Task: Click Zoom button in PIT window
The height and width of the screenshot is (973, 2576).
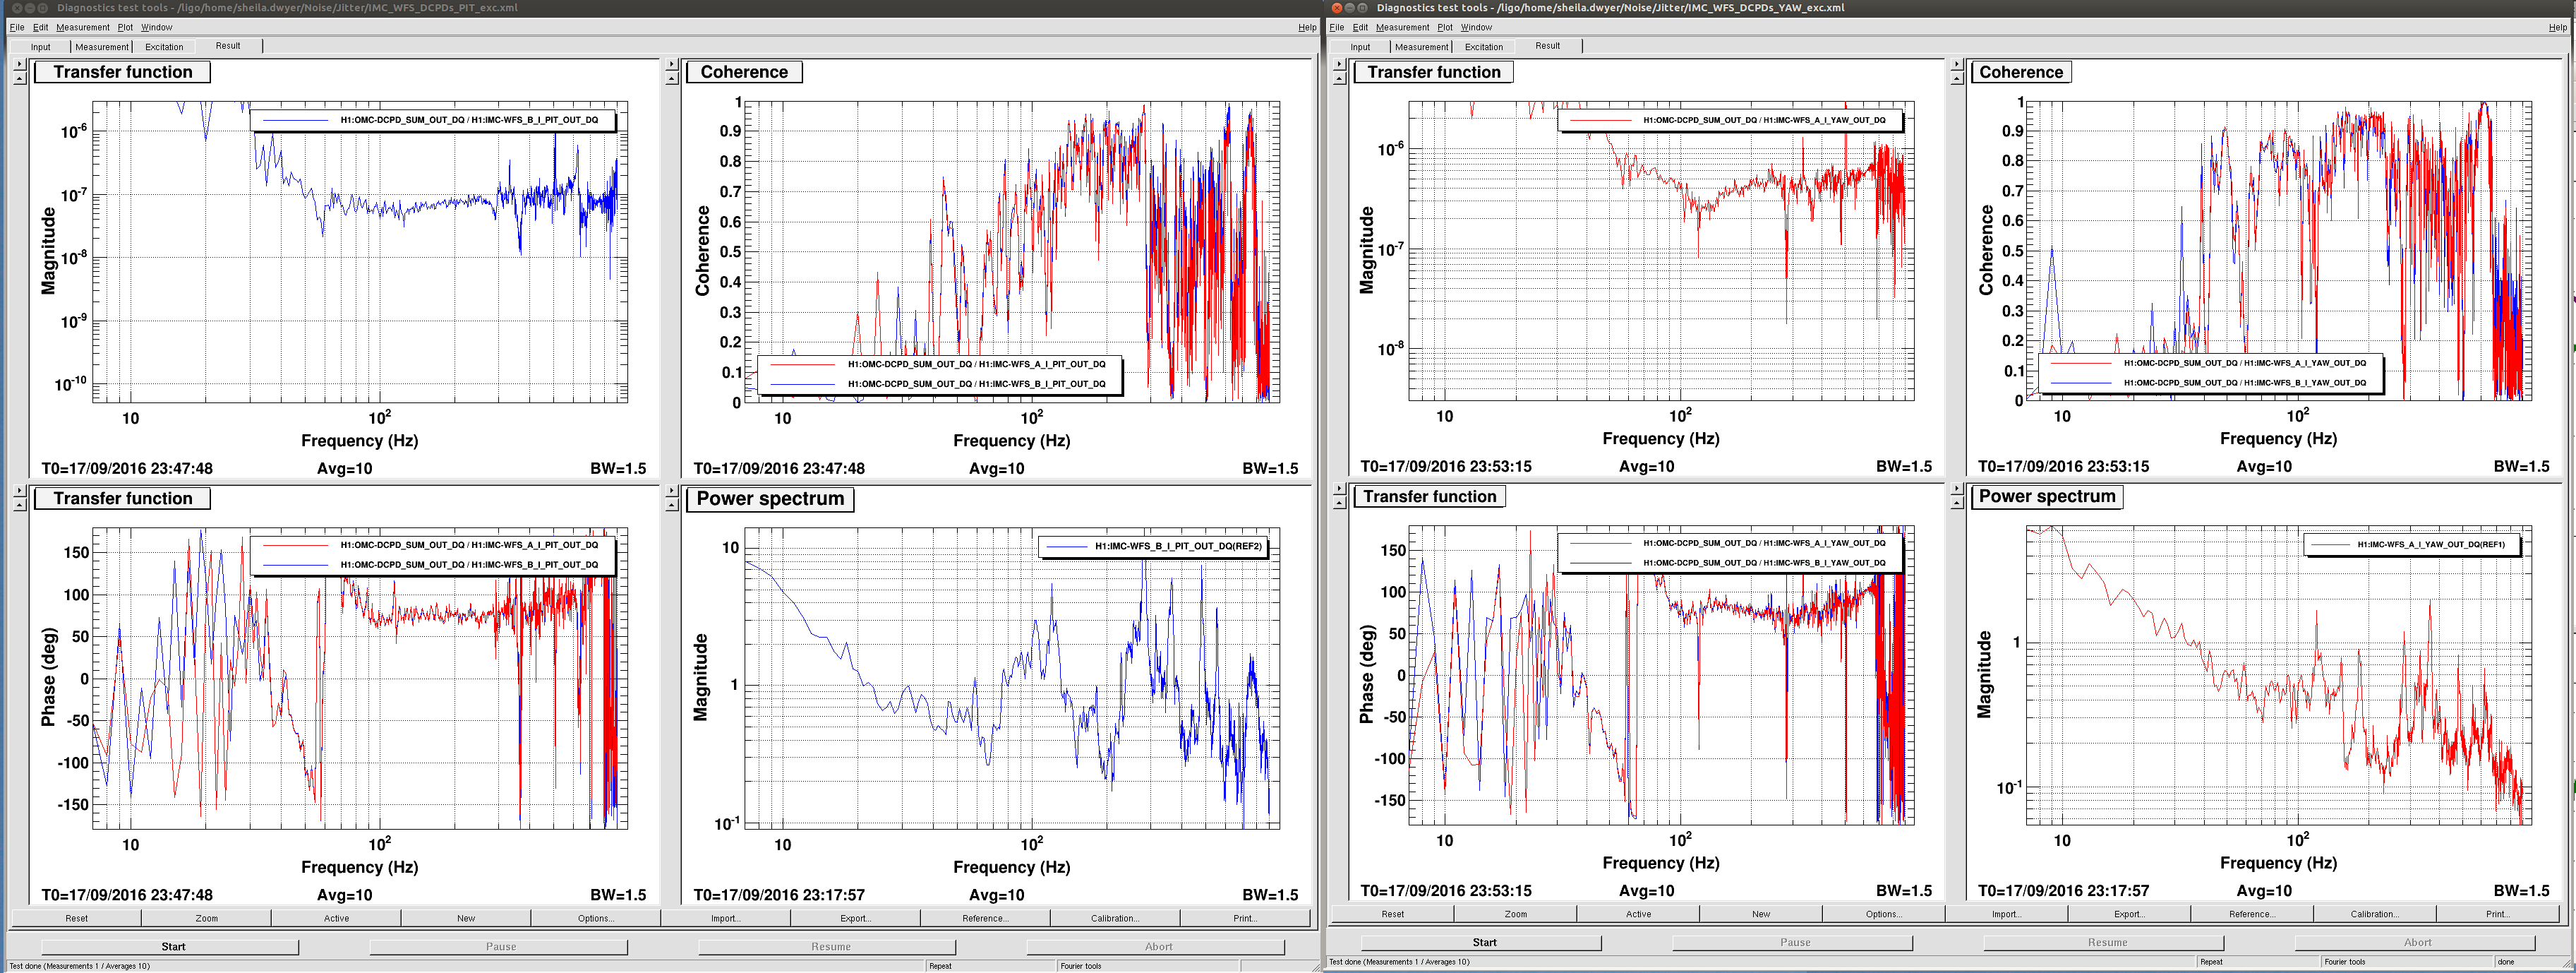Action: point(206,918)
